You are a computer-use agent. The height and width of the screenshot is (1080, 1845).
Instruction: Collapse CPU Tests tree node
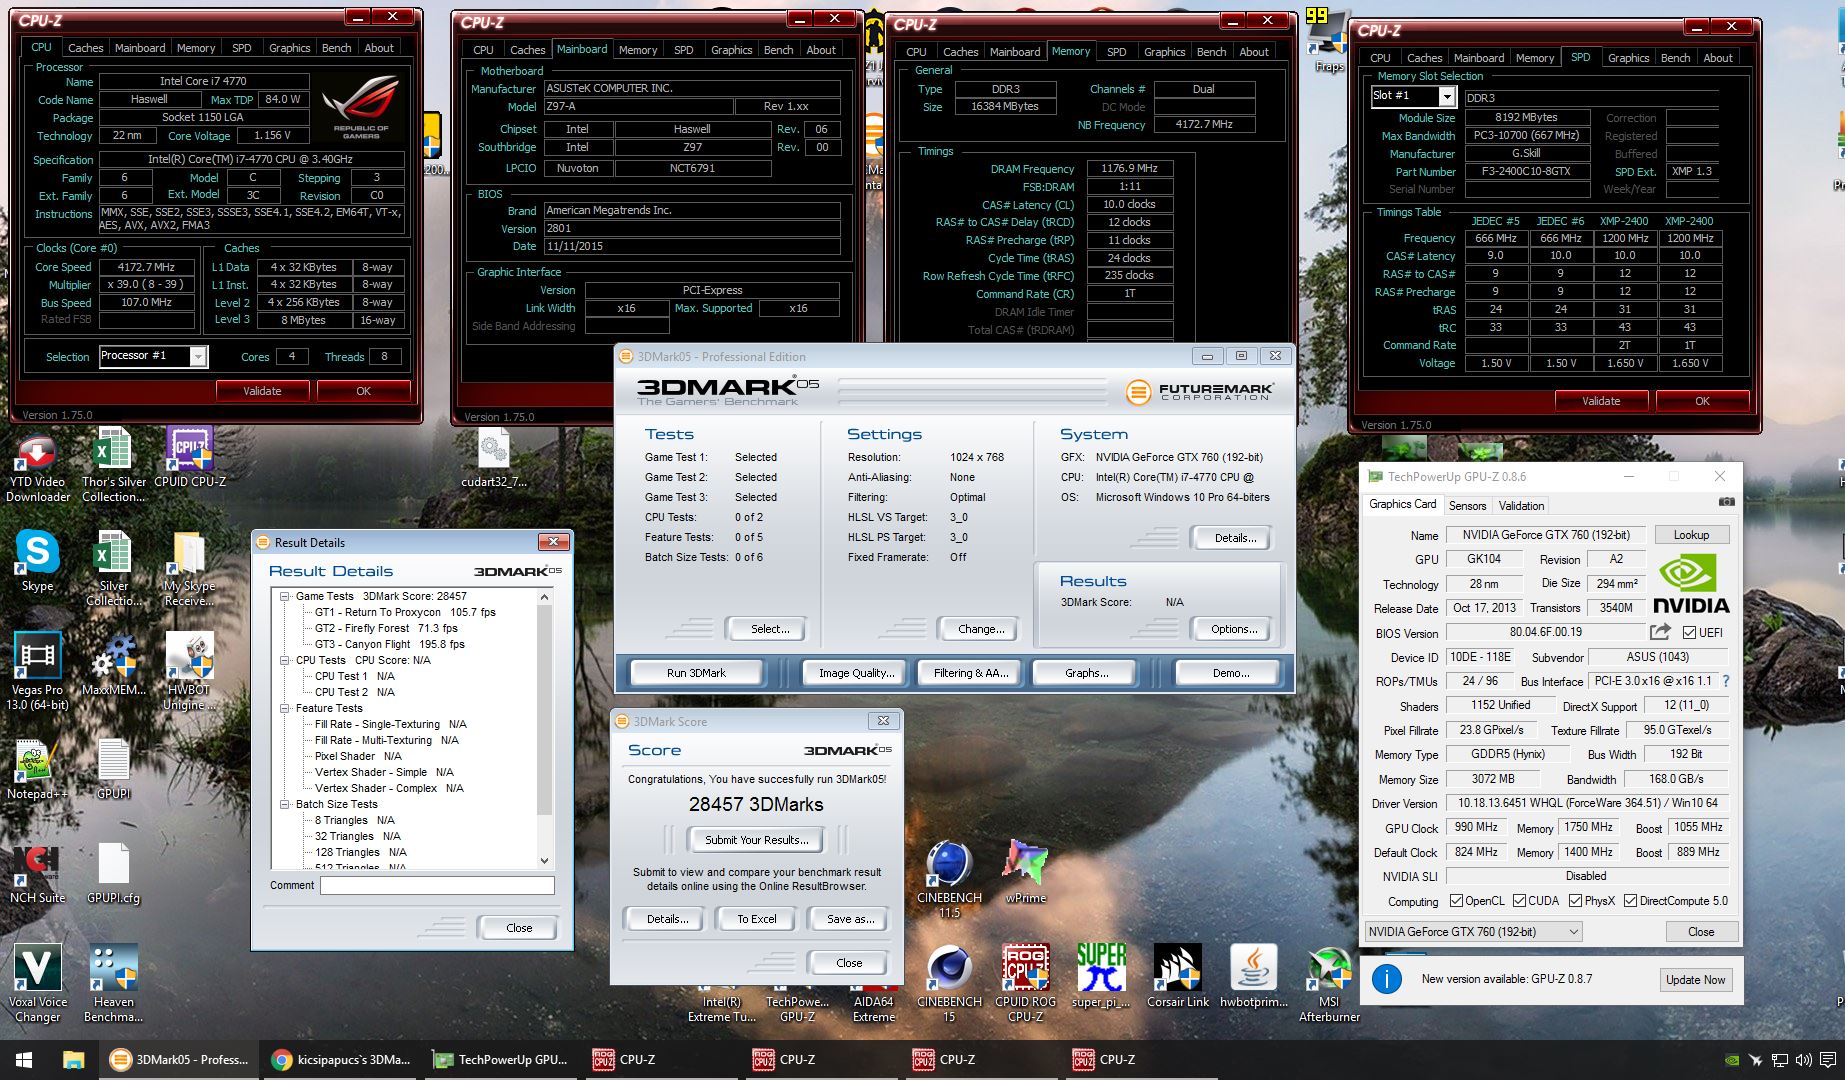point(285,660)
